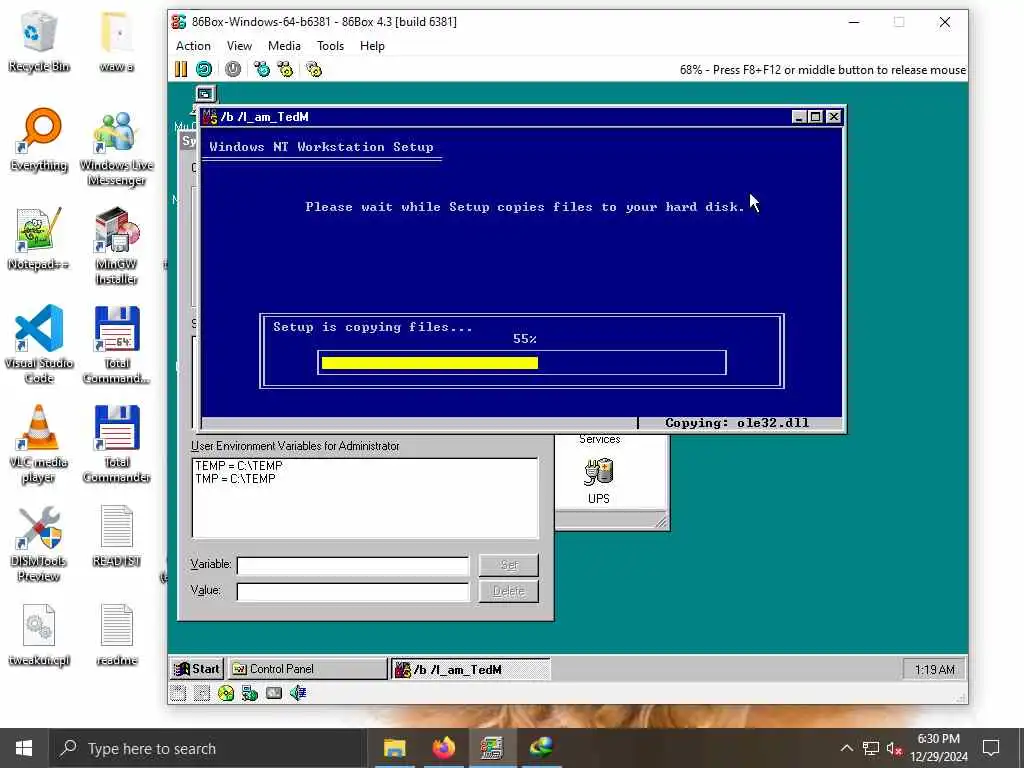Select the VLC media player desktop icon
The height and width of the screenshot is (768, 1024).
[x=39, y=444]
